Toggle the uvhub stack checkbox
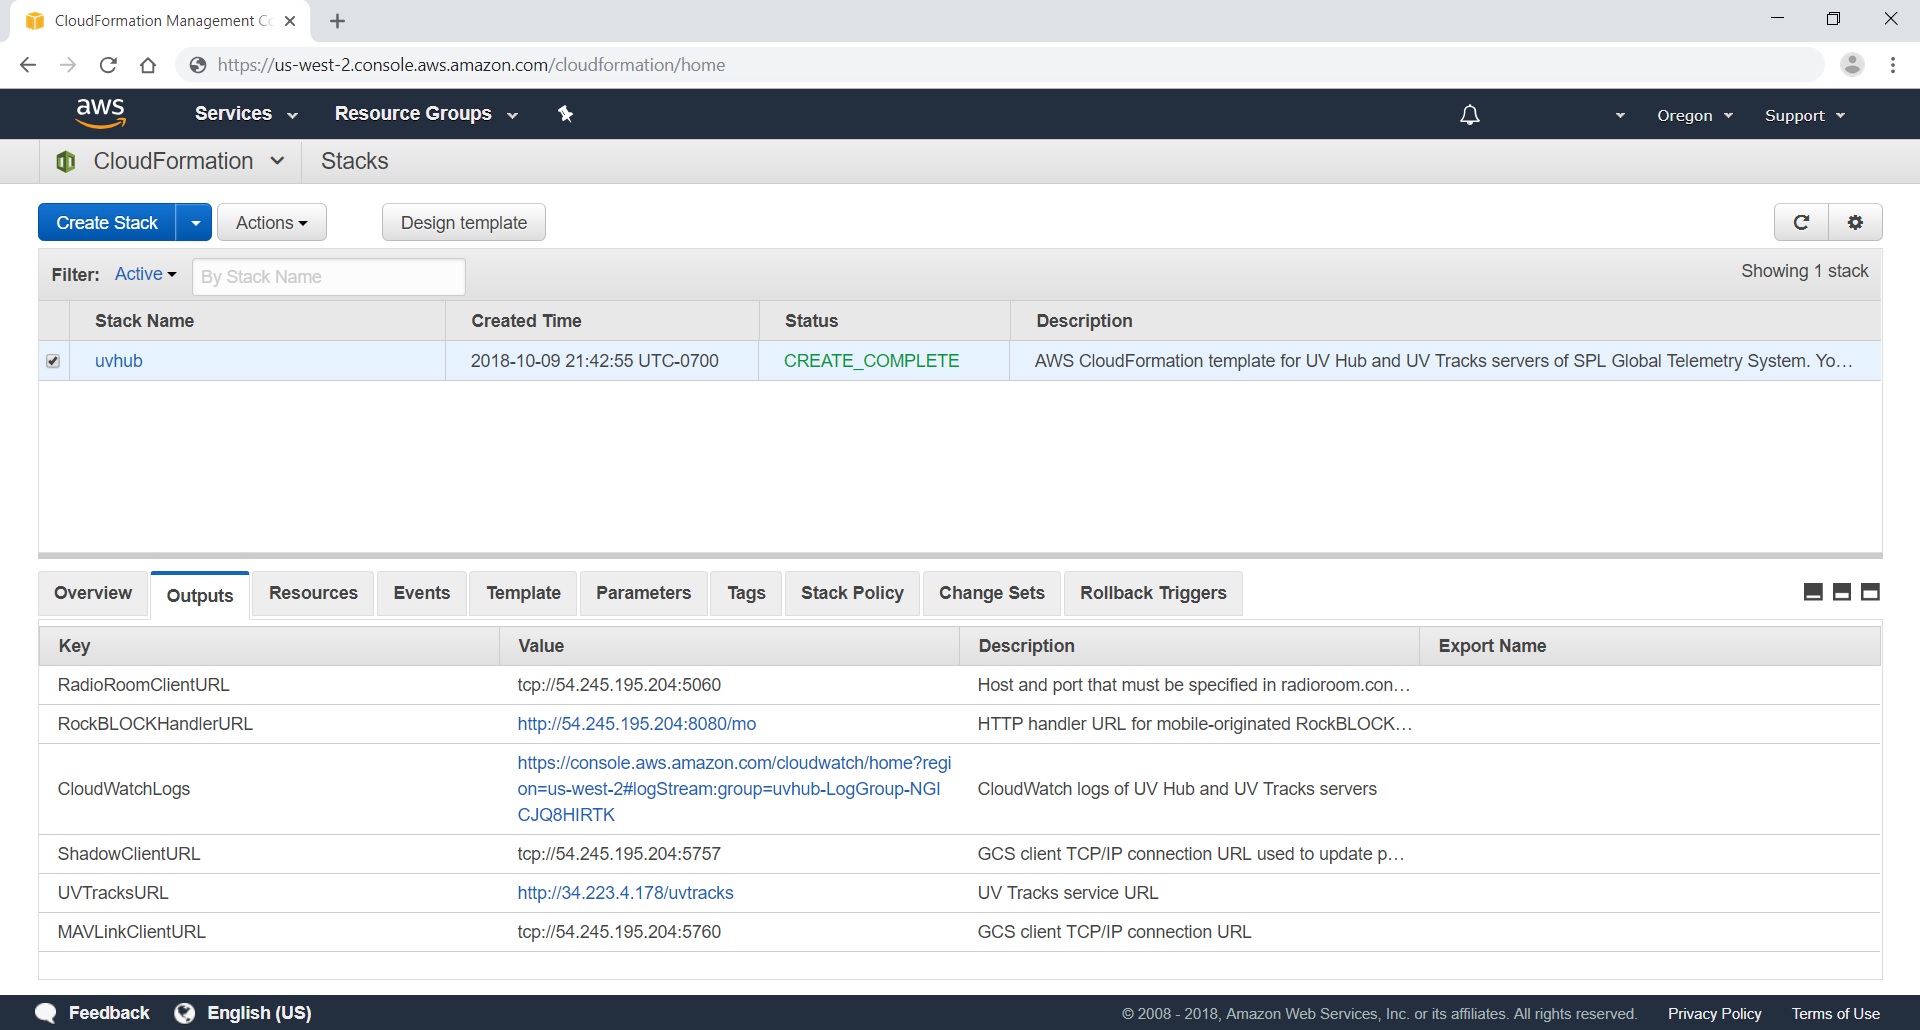The height and width of the screenshot is (1030, 1920). coord(53,361)
